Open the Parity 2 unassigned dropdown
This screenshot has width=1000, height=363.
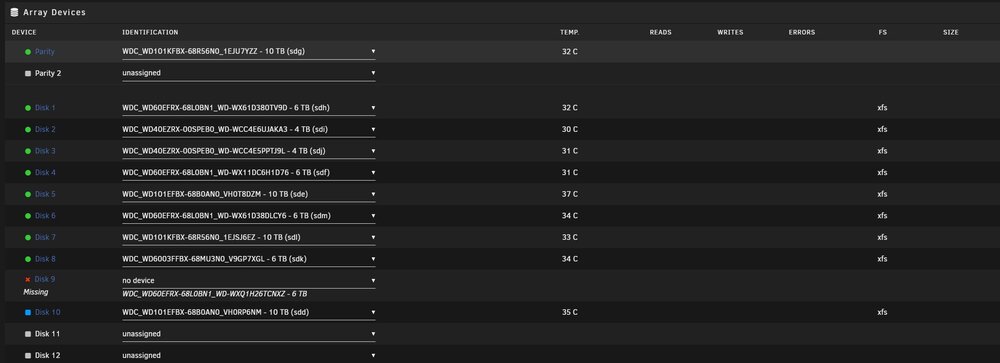pos(249,73)
